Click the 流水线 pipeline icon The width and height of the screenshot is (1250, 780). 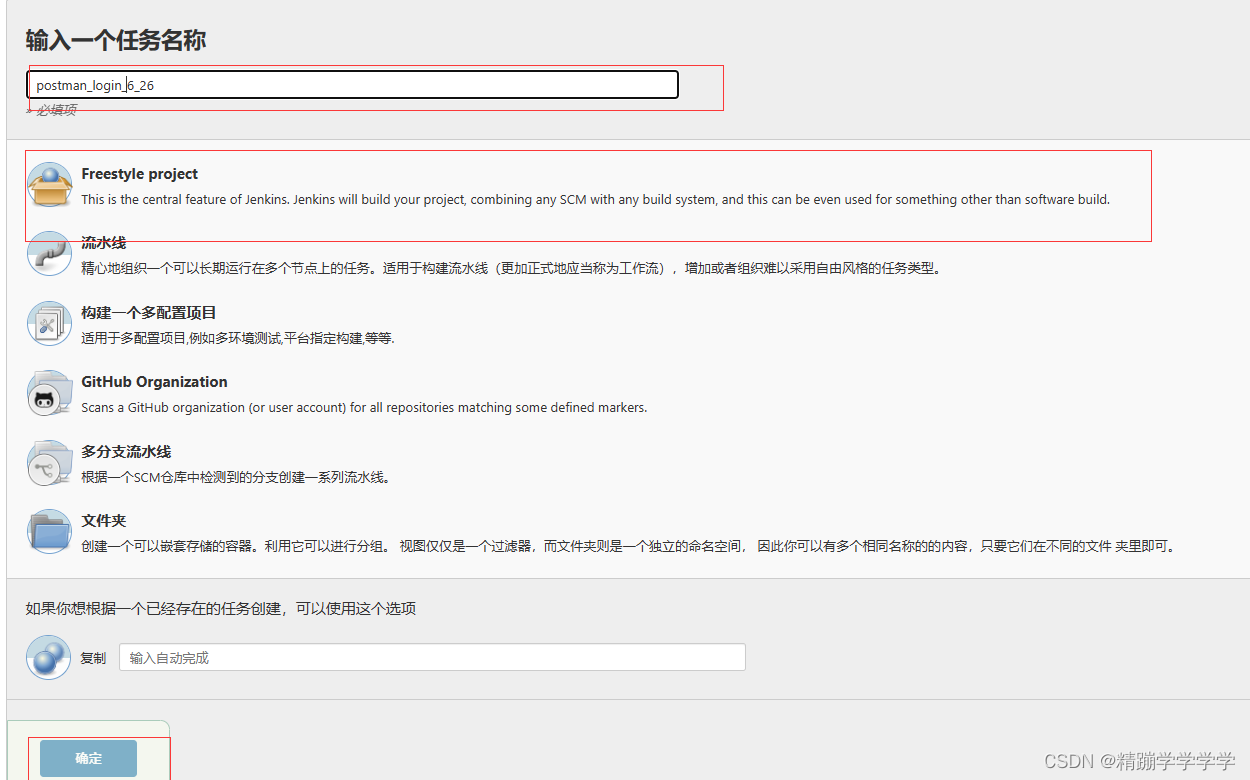49,254
